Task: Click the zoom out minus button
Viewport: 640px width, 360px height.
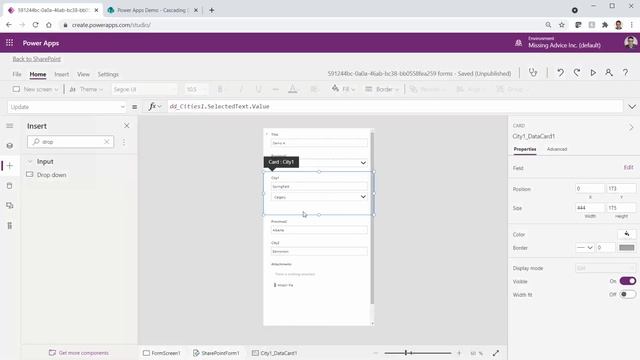Action: click(376, 353)
